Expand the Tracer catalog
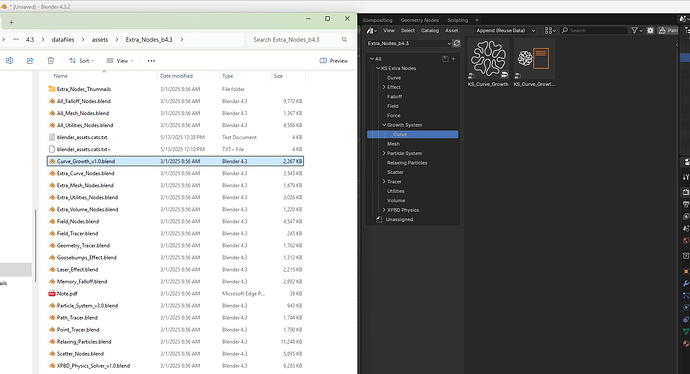 coord(384,181)
